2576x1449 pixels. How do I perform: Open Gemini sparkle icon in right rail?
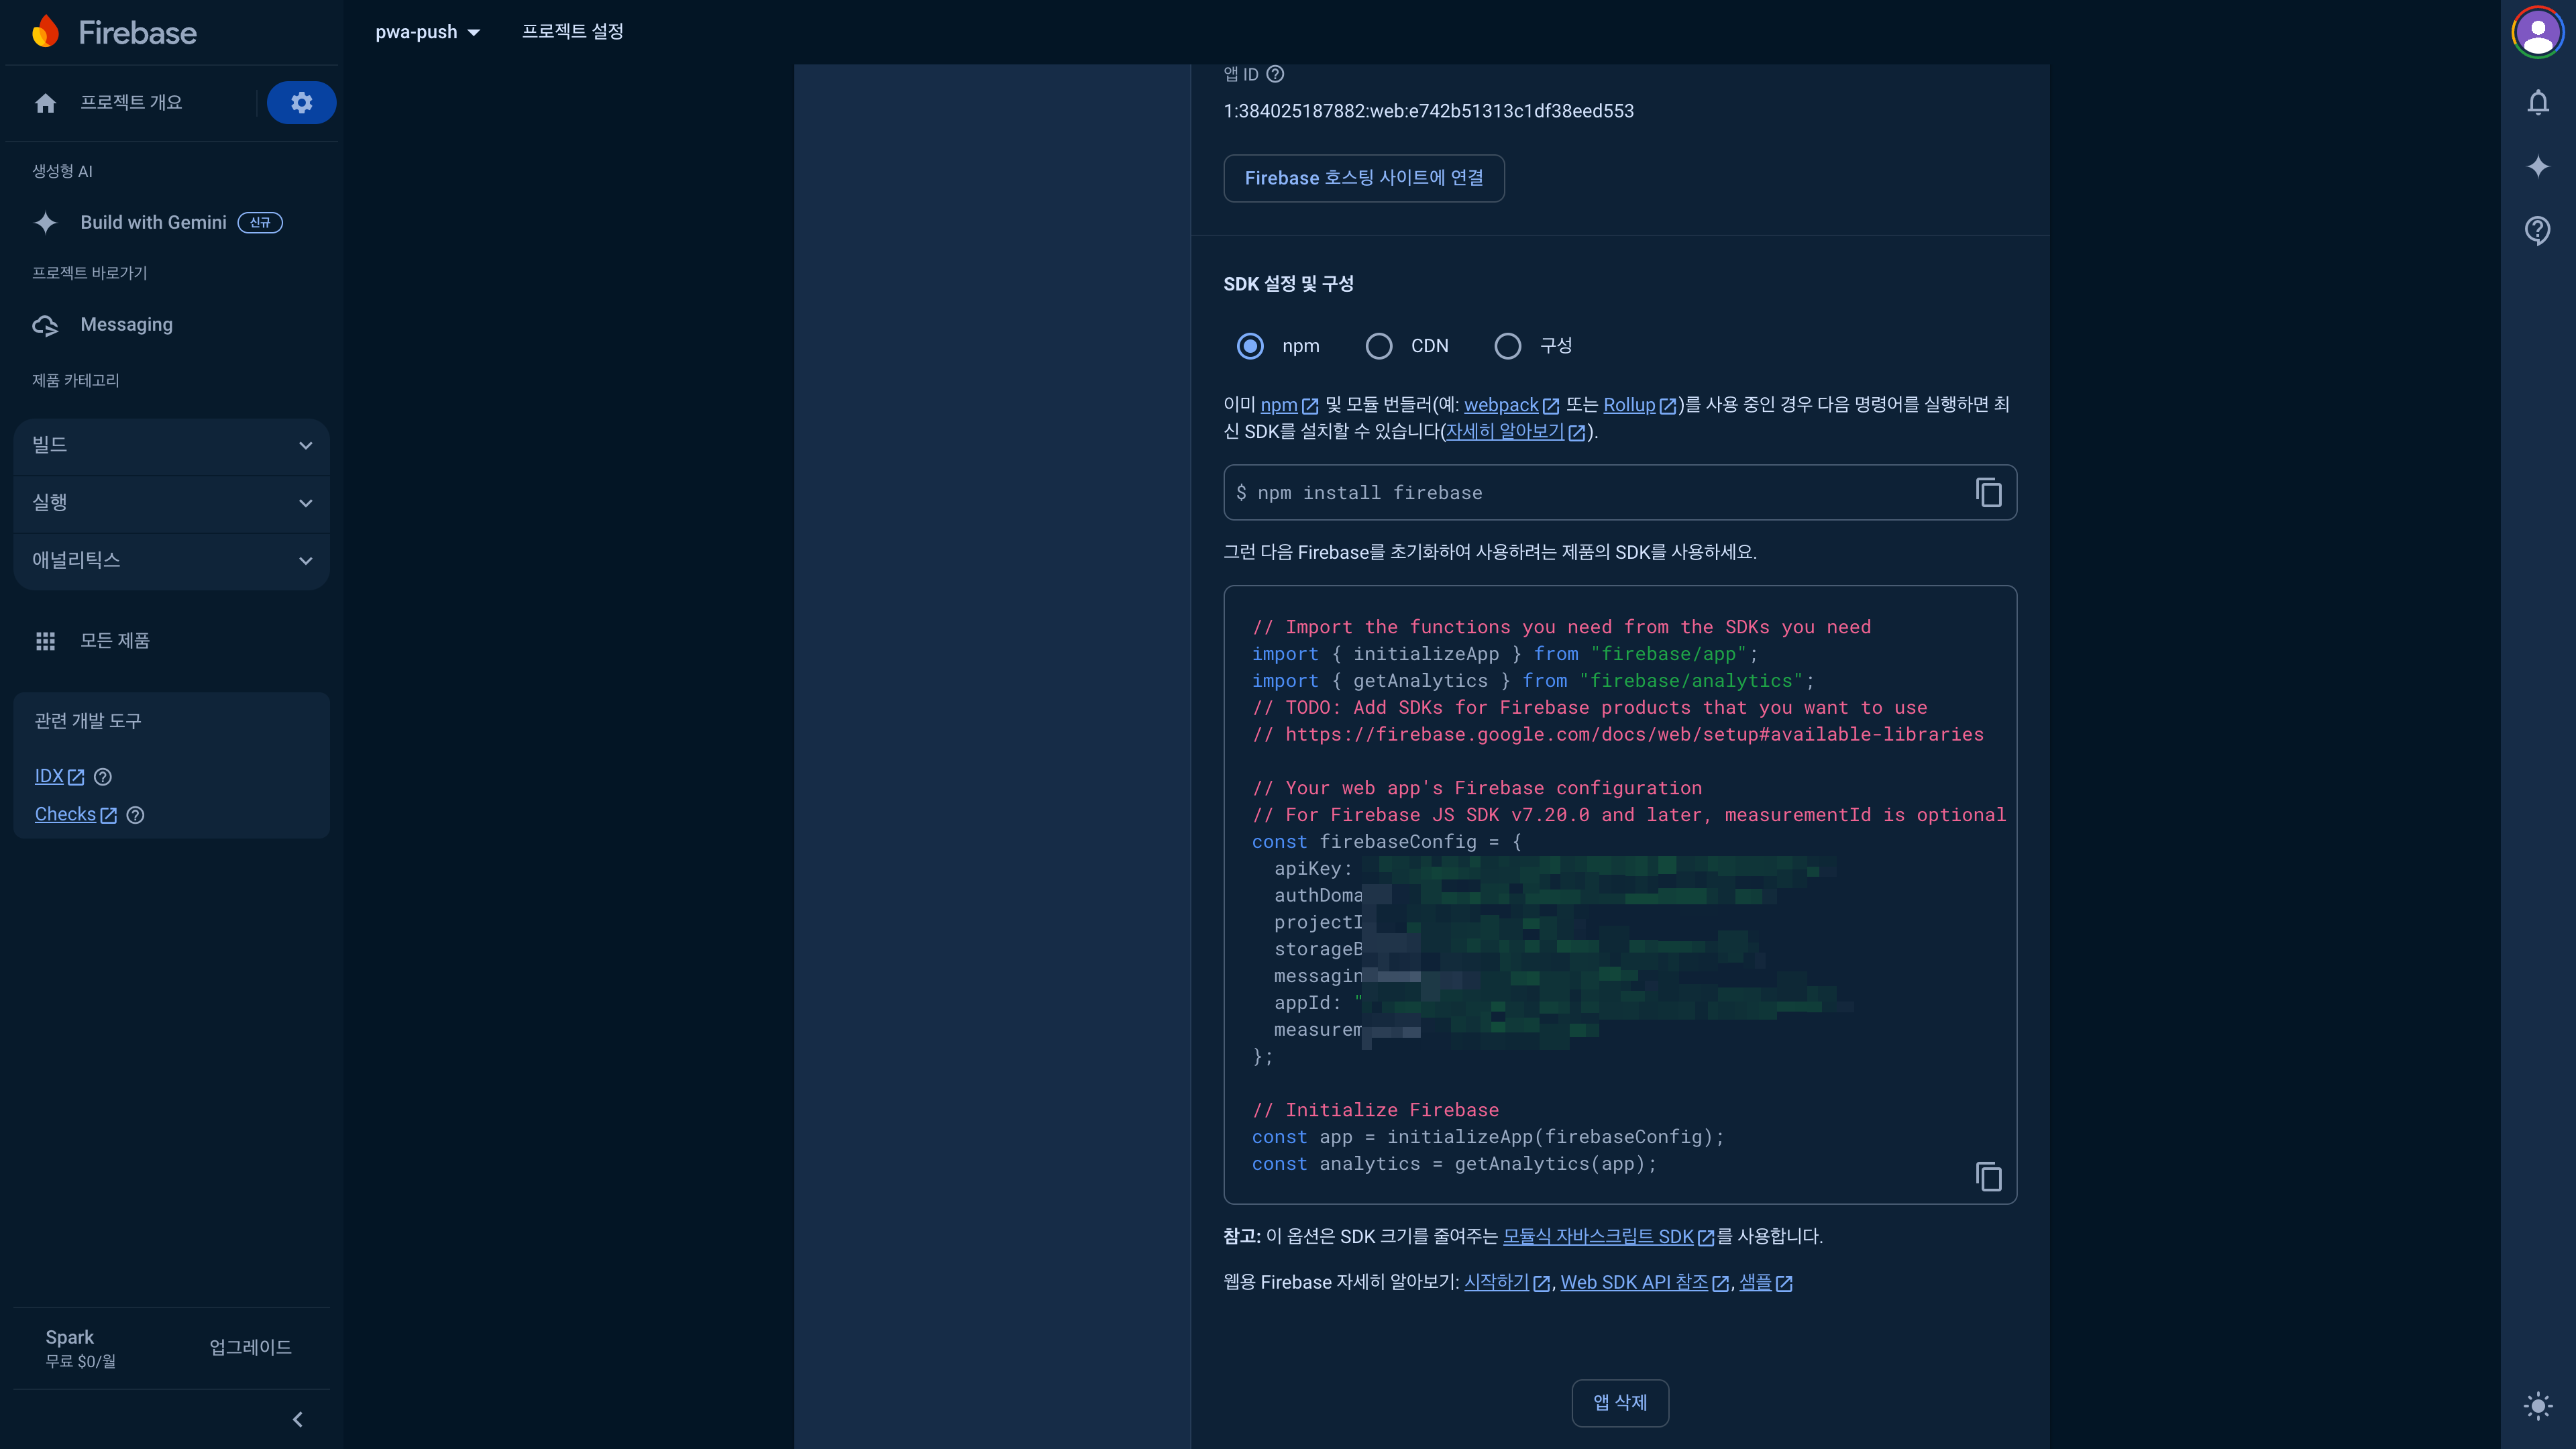click(2537, 166)
